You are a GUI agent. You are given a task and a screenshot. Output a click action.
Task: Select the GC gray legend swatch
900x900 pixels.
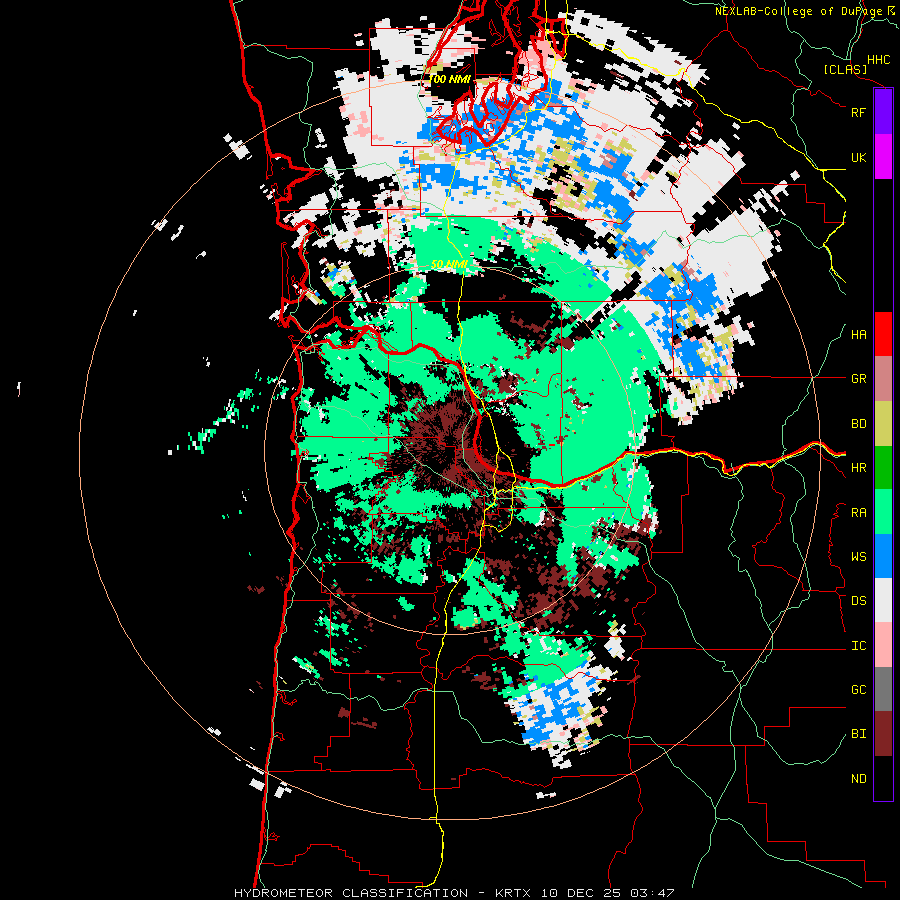point(883,689)
